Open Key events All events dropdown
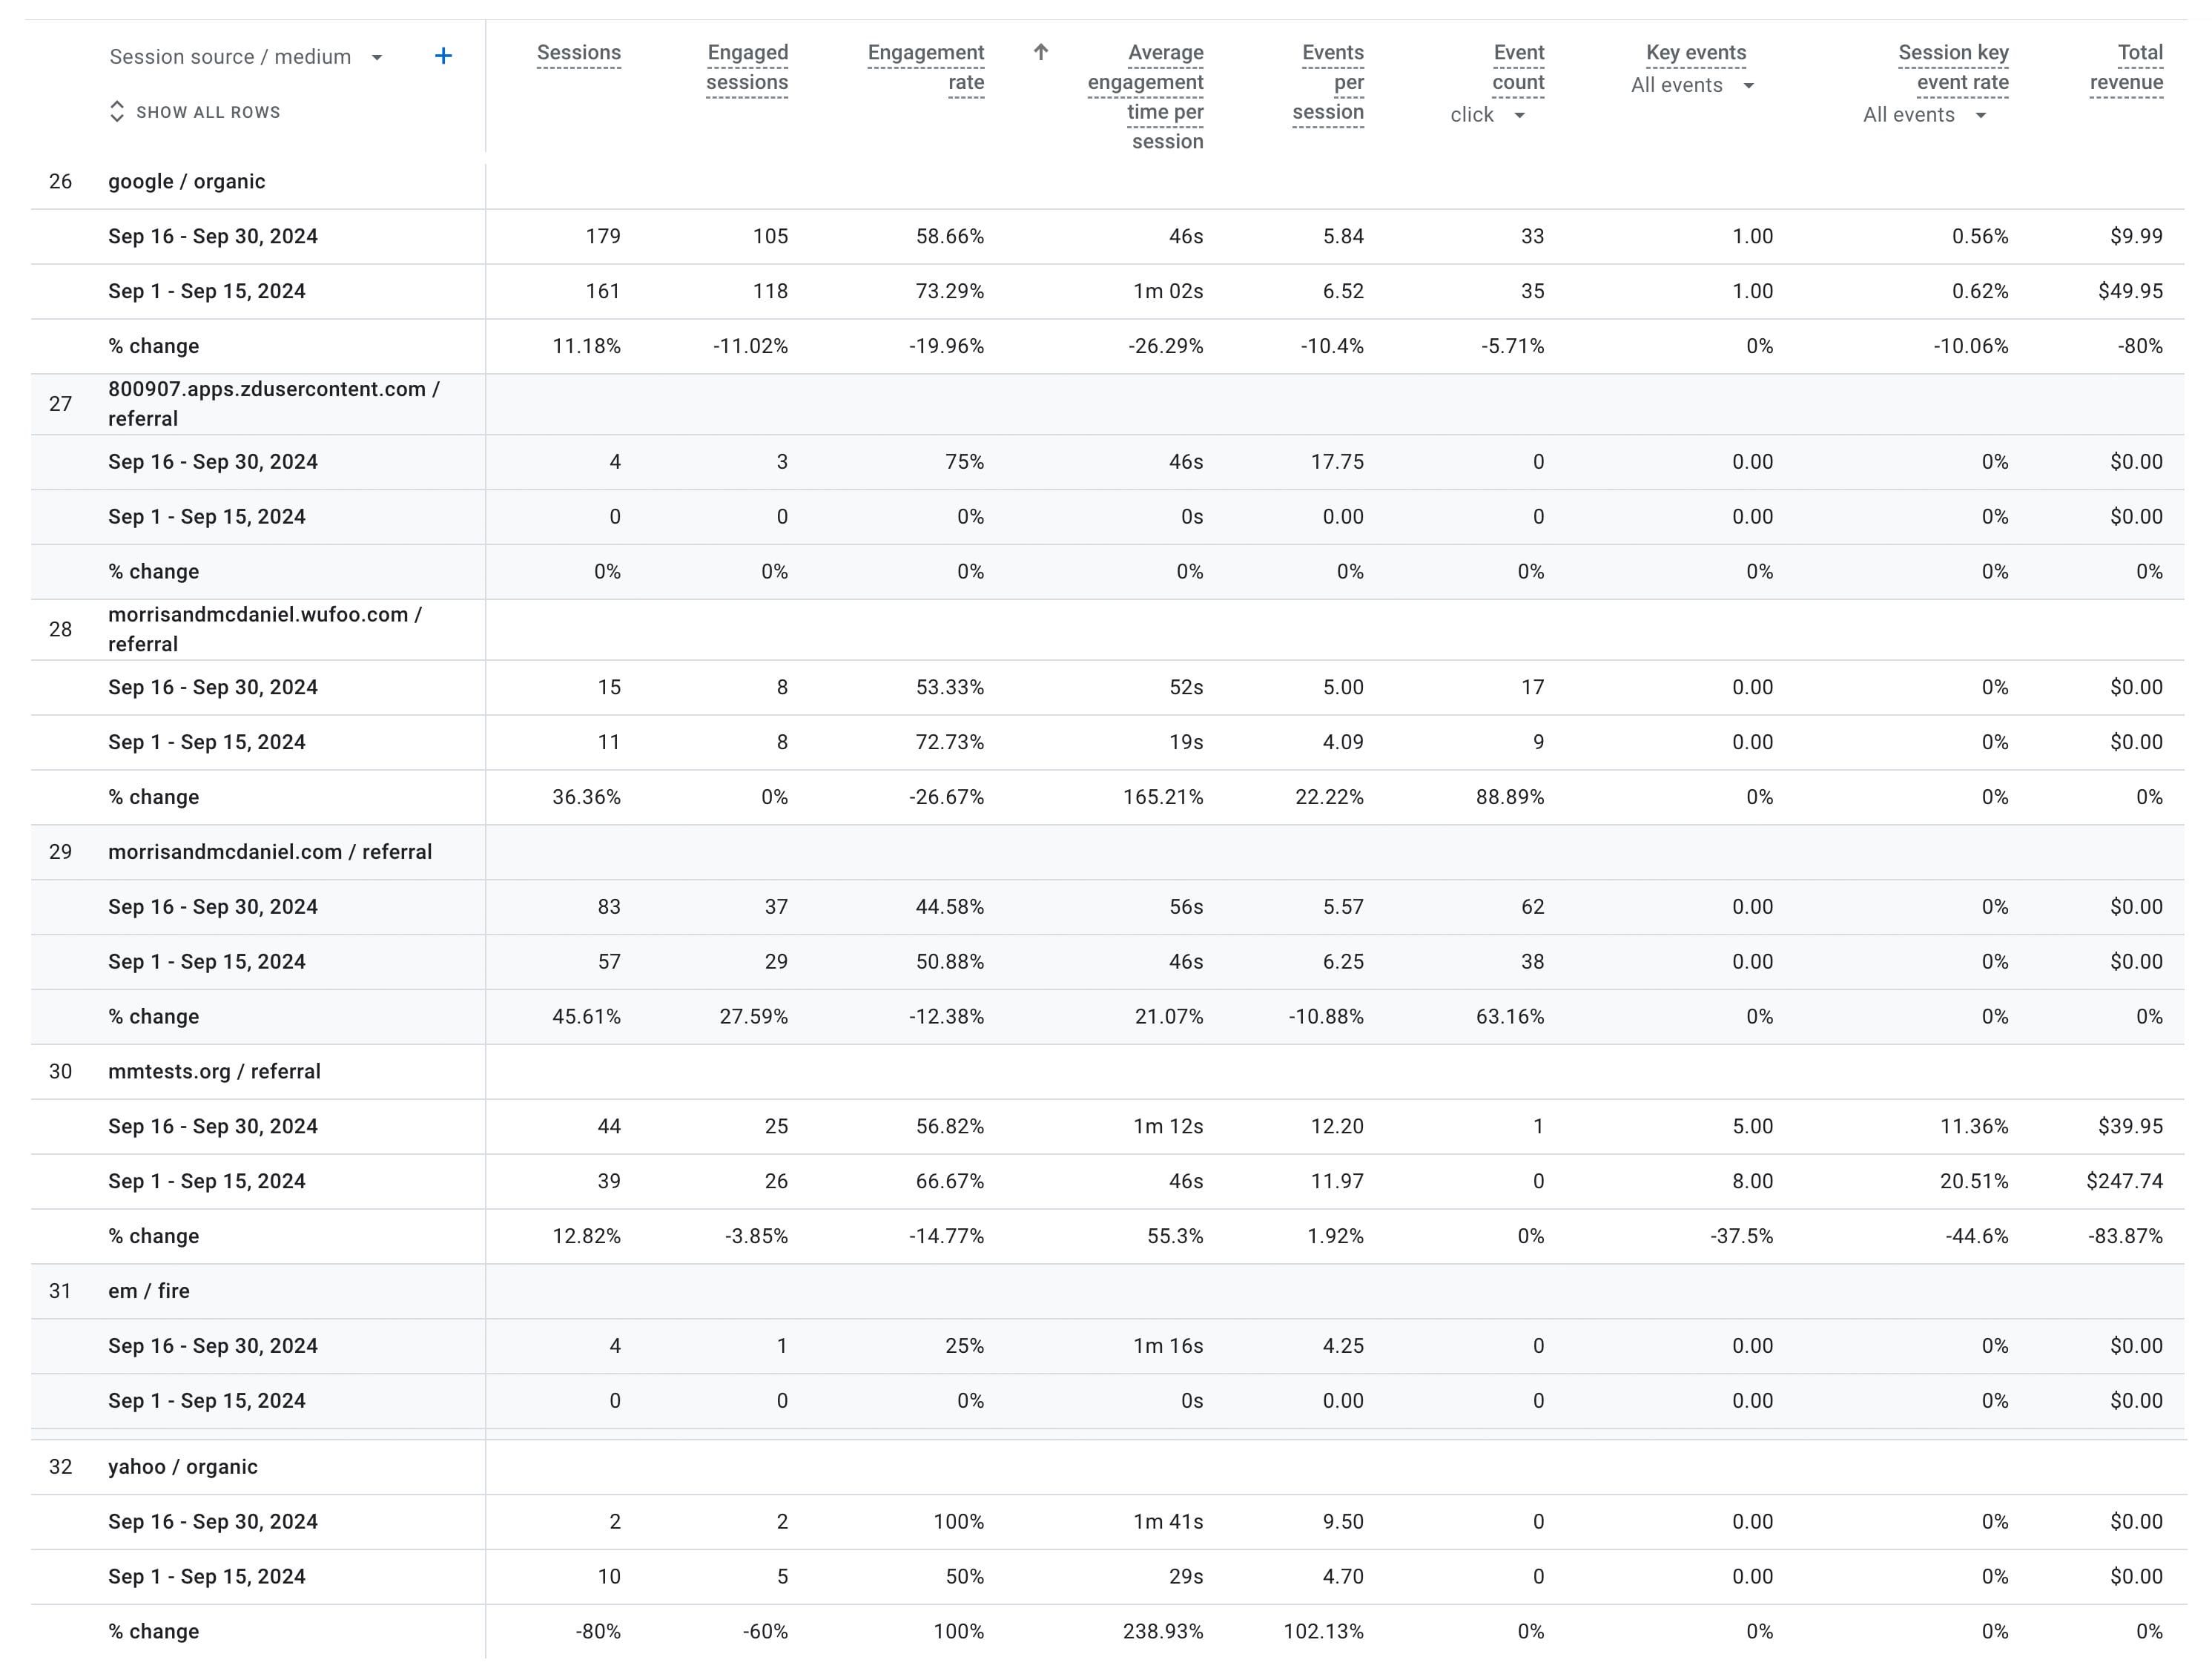2212x1677 pixels. coord(1748,86)
